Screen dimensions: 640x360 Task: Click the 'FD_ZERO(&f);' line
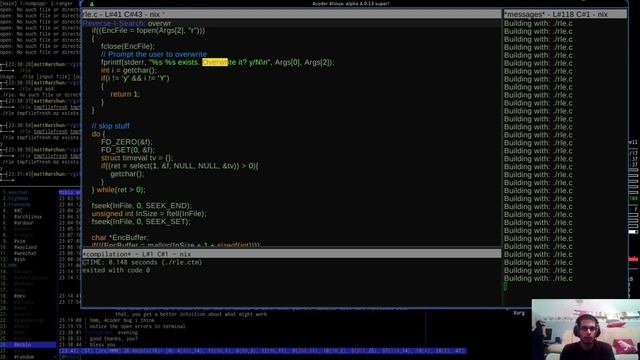point(127,142)
